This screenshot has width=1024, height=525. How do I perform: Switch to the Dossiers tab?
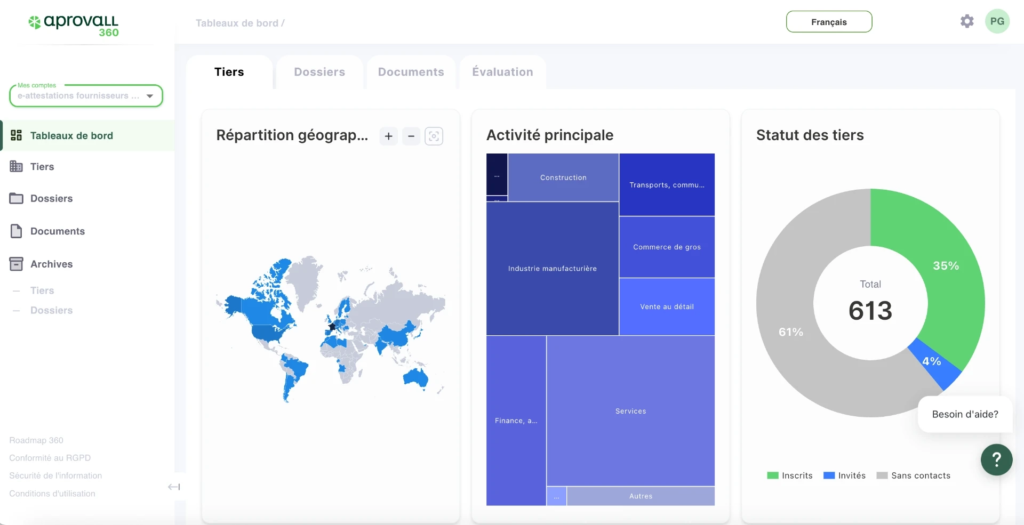pyautogui.click(x=319, y=72)
